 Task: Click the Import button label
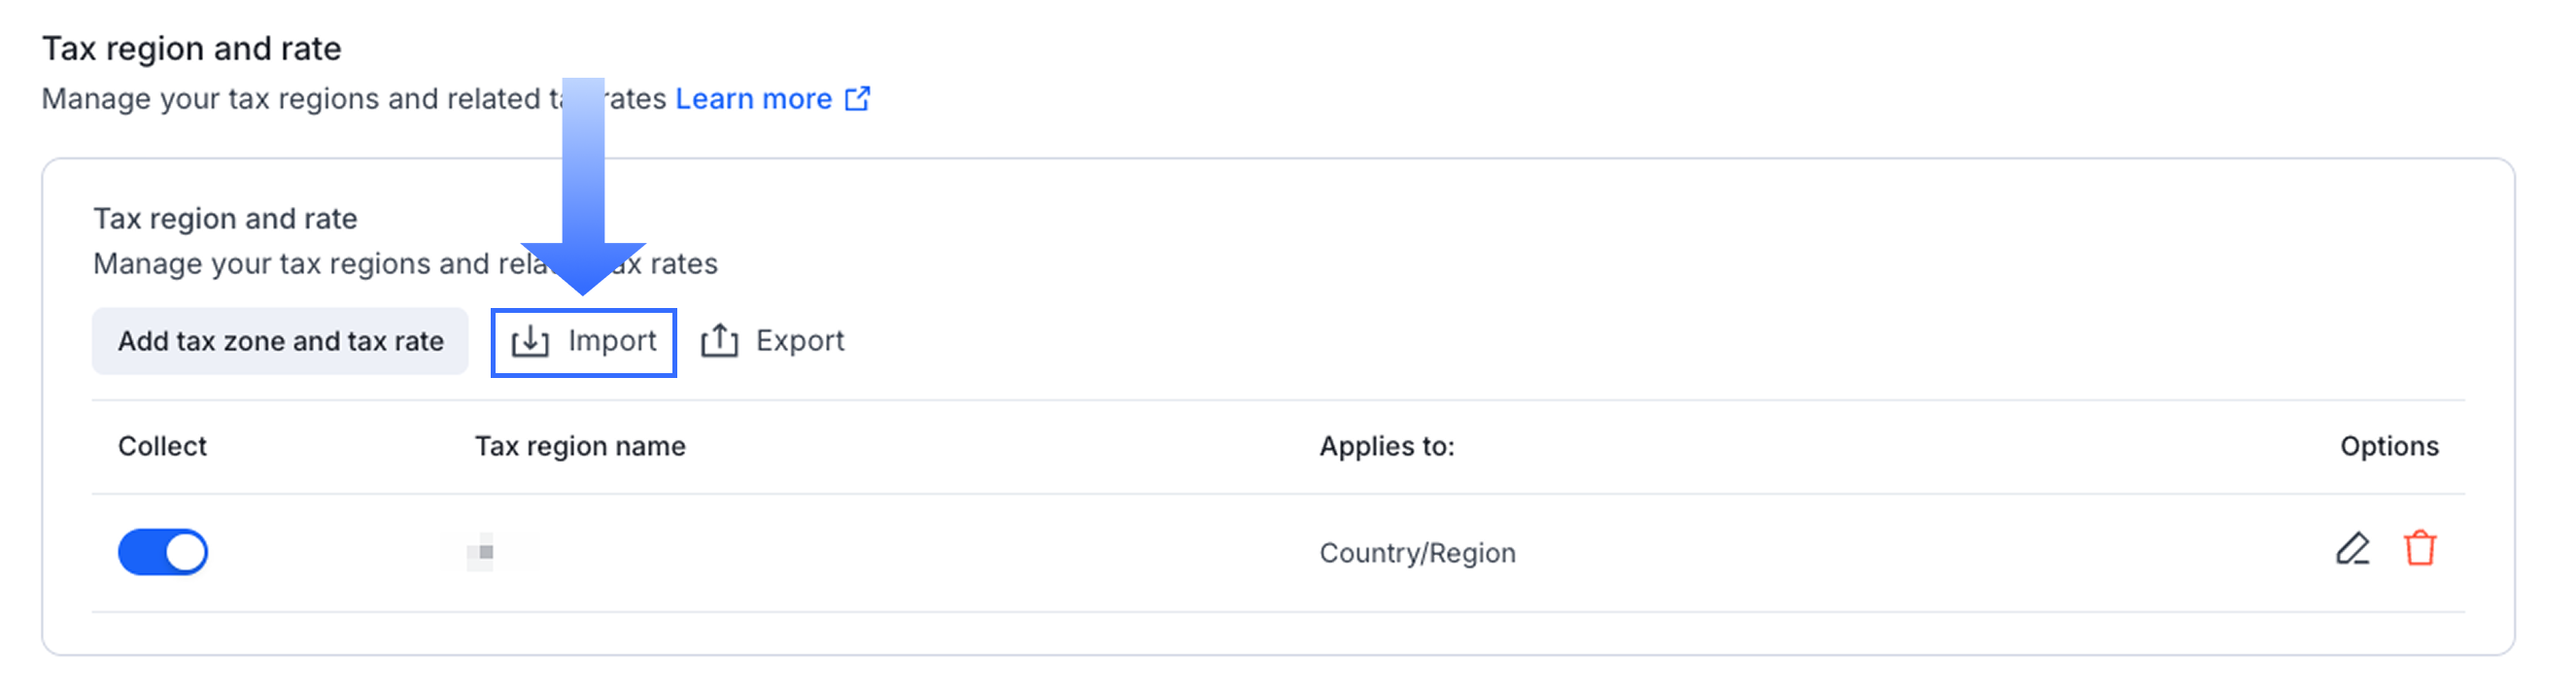[612, 341]
